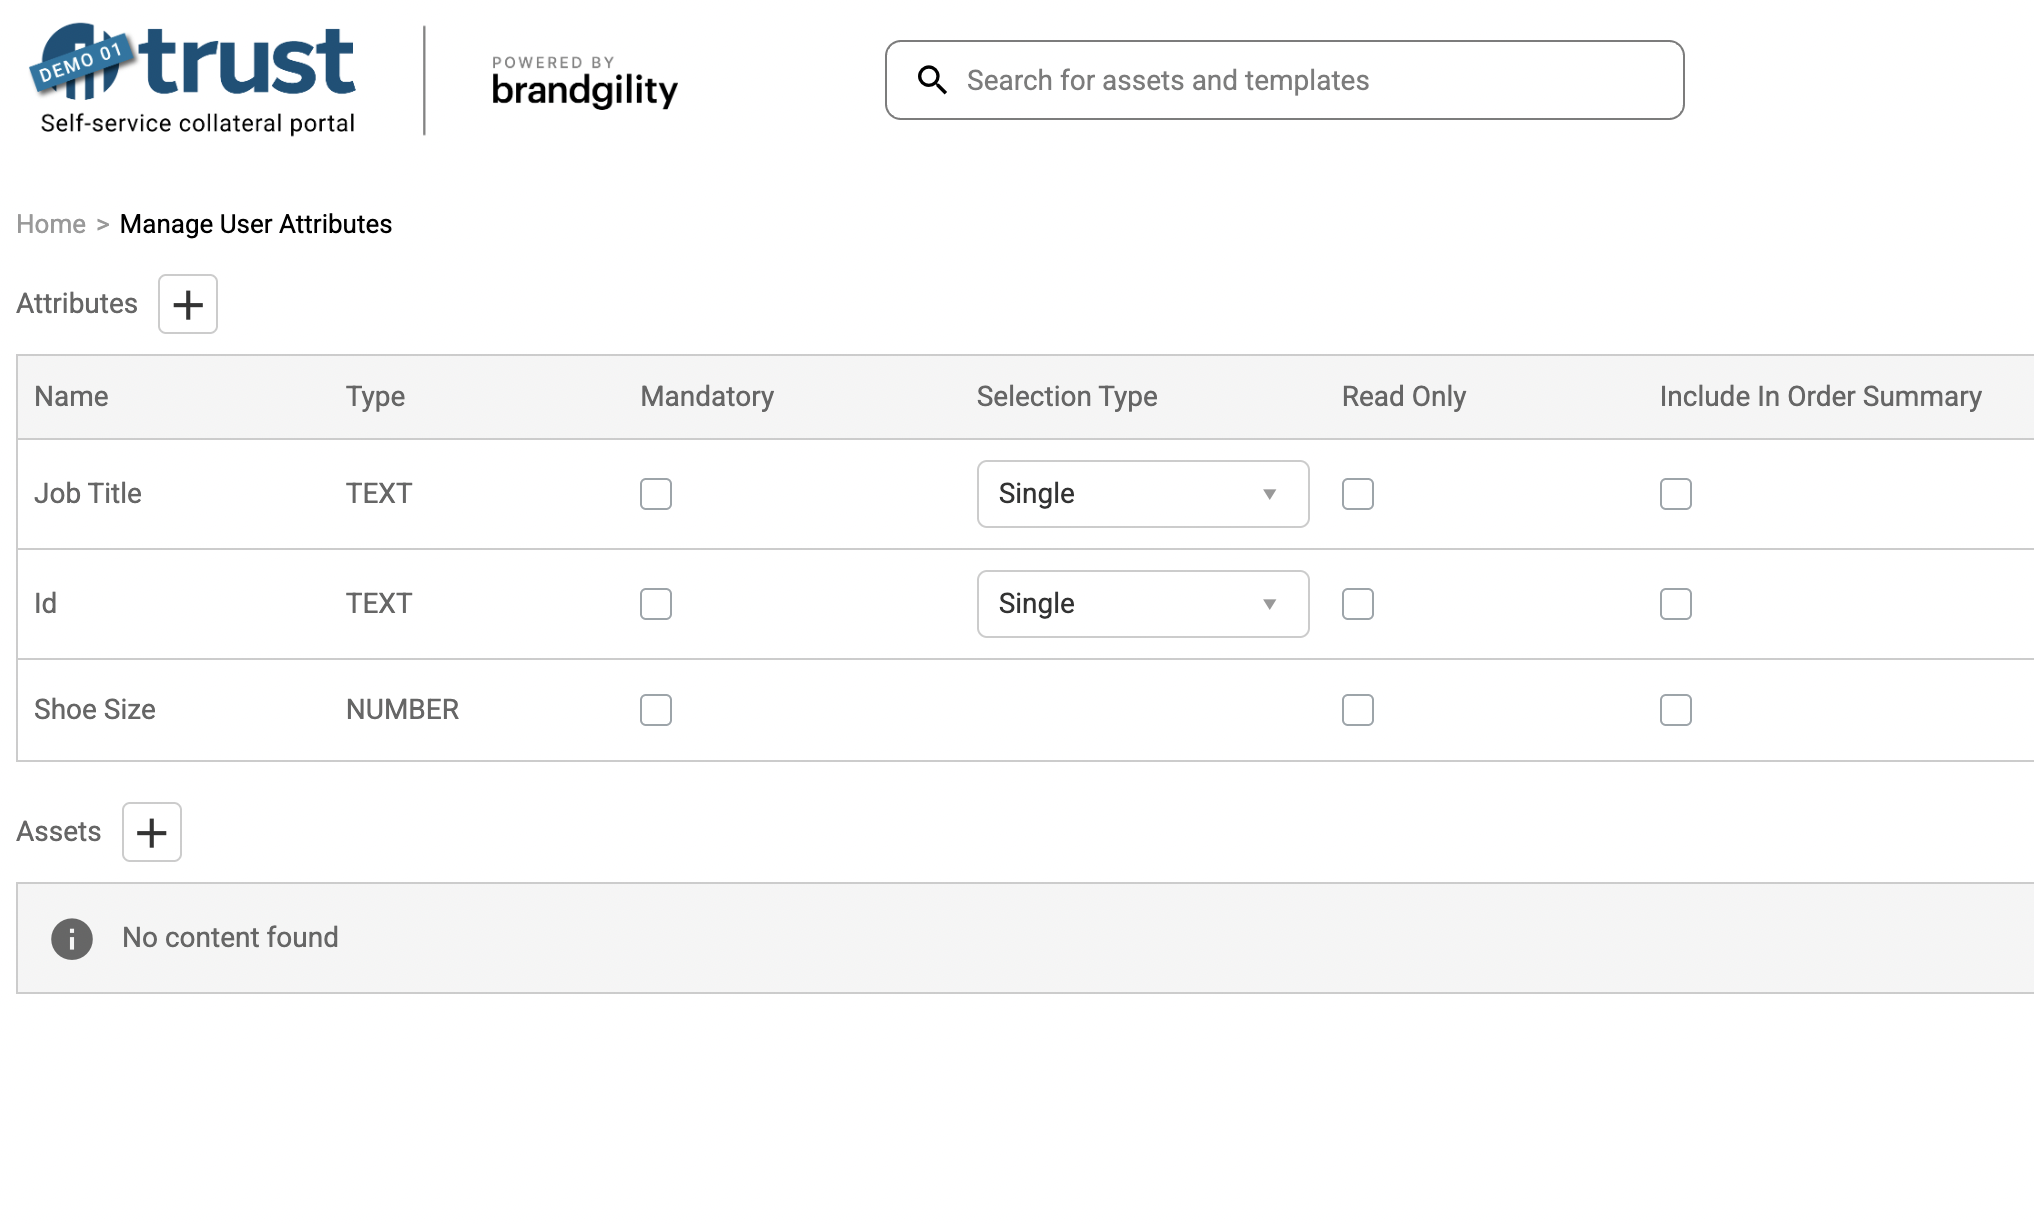Enable Read Only for Job Title
Image resolution: width=2034 pixels, height=1224 pixels.
click(1358, 494)
